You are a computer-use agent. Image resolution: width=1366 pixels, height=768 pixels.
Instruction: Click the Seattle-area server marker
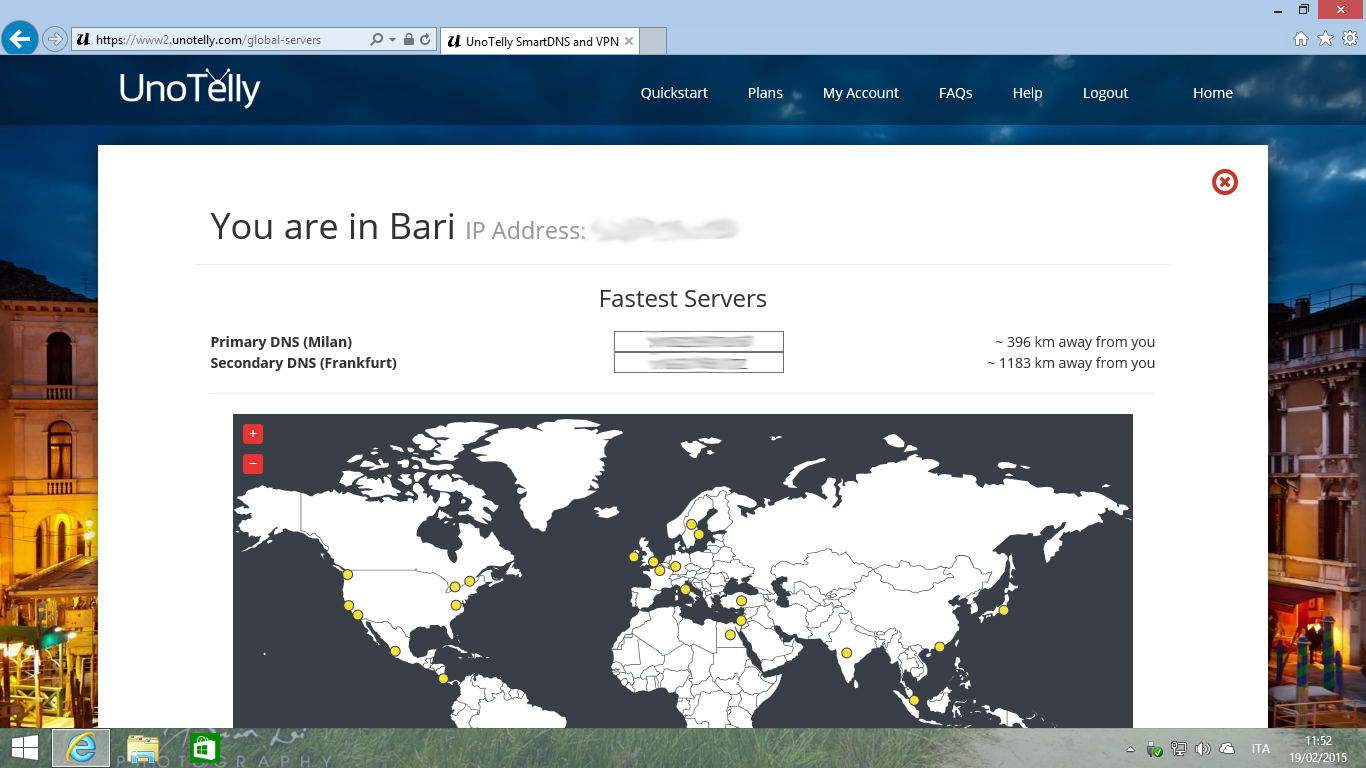tap(348, 574)
